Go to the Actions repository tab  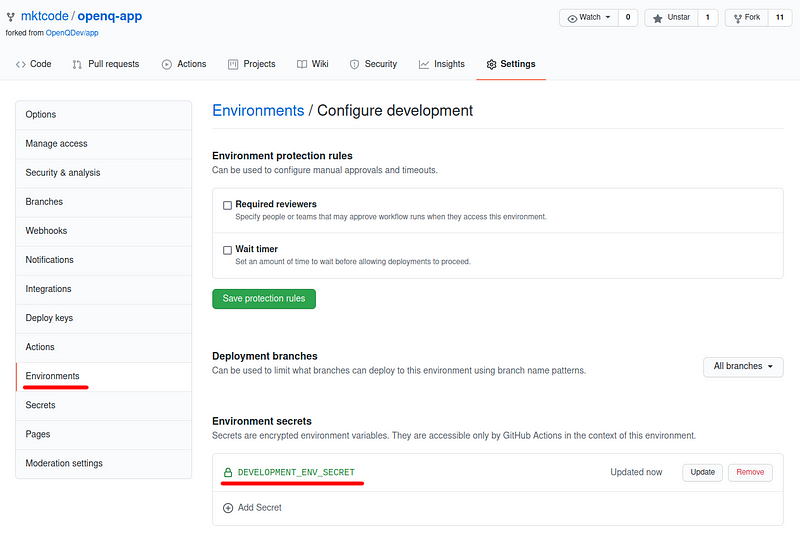click(184, 64)
